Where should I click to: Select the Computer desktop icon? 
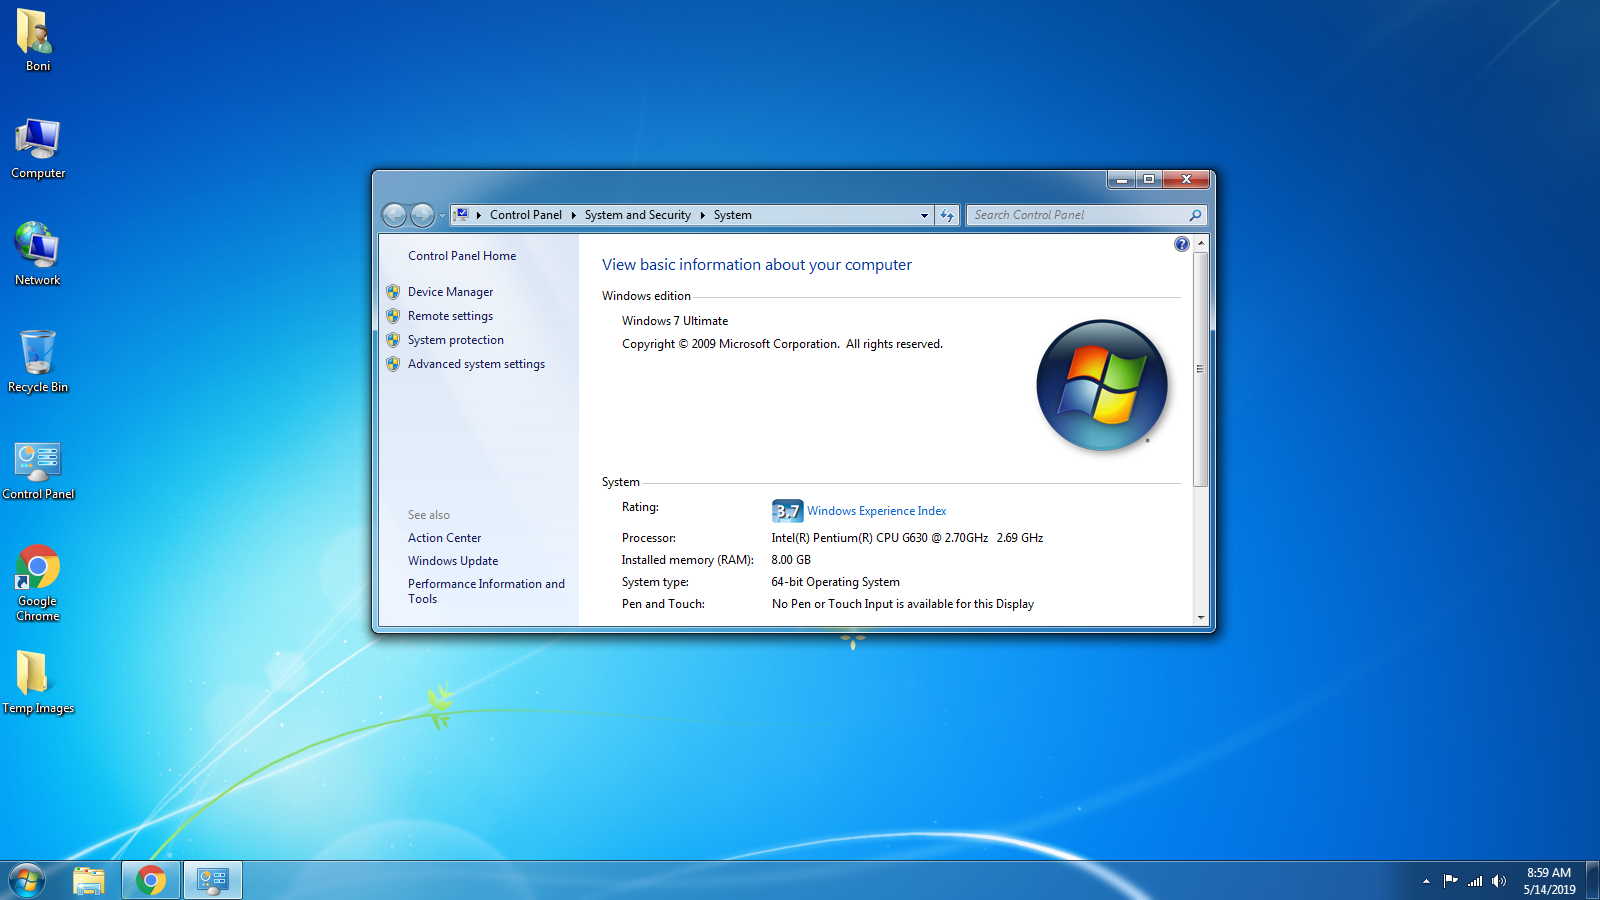click(x=37, y=148)
